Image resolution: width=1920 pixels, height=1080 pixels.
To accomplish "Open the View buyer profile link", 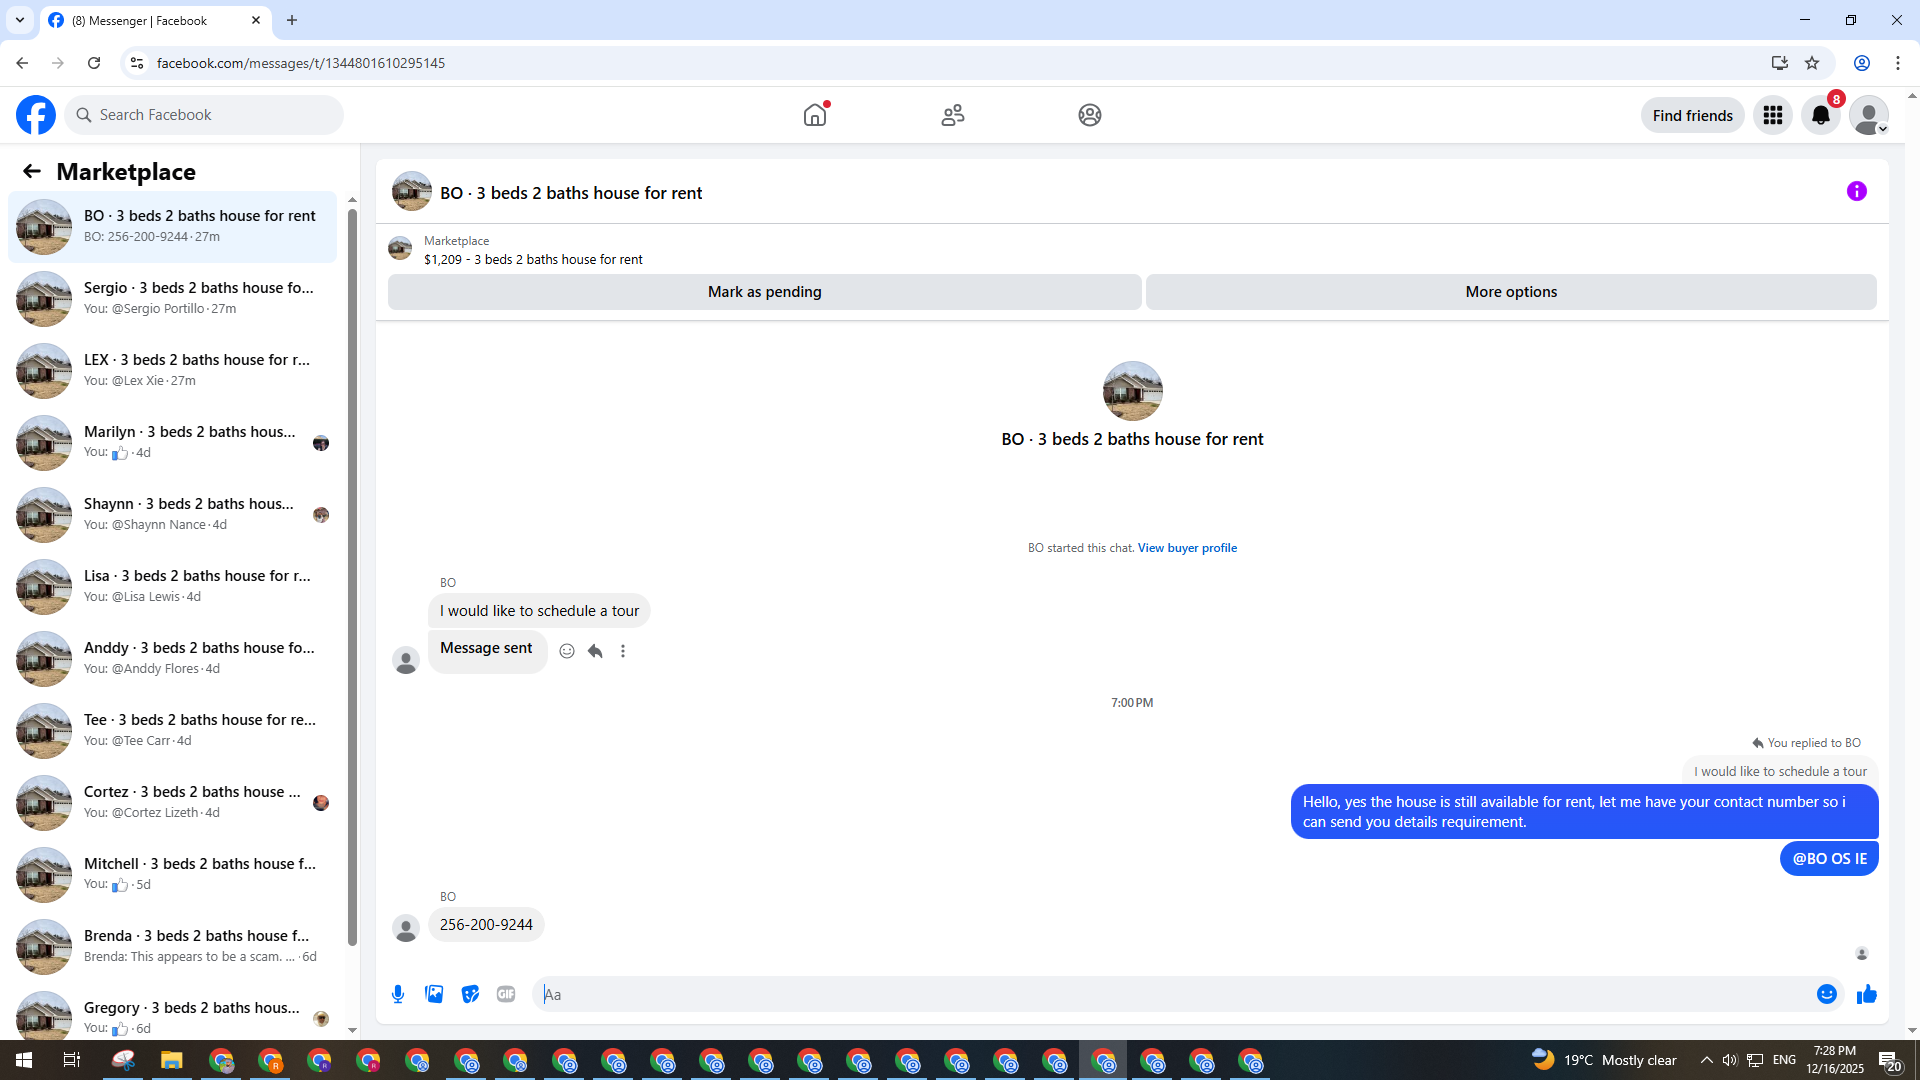I will (x=1187, y=548).
